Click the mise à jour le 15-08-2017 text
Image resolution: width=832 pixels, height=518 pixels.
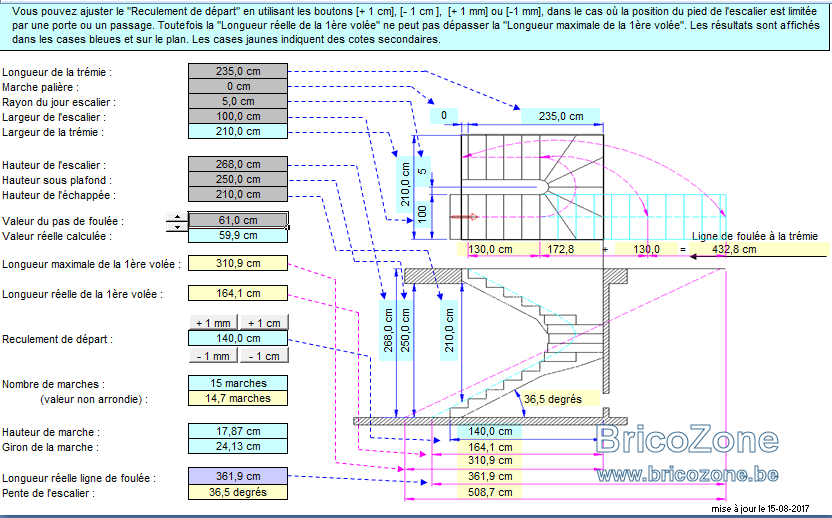click(x=760, y=508)
